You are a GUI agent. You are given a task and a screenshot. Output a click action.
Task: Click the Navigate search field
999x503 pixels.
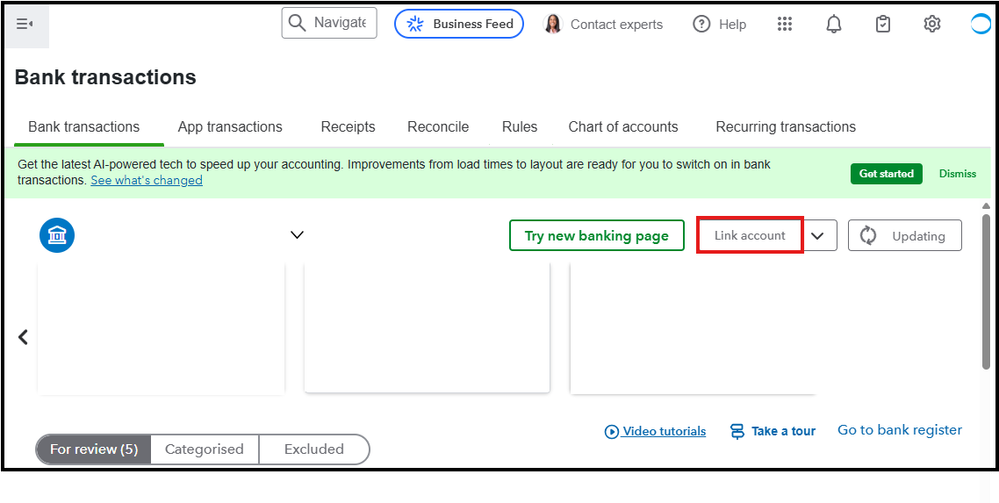point(330,23)
